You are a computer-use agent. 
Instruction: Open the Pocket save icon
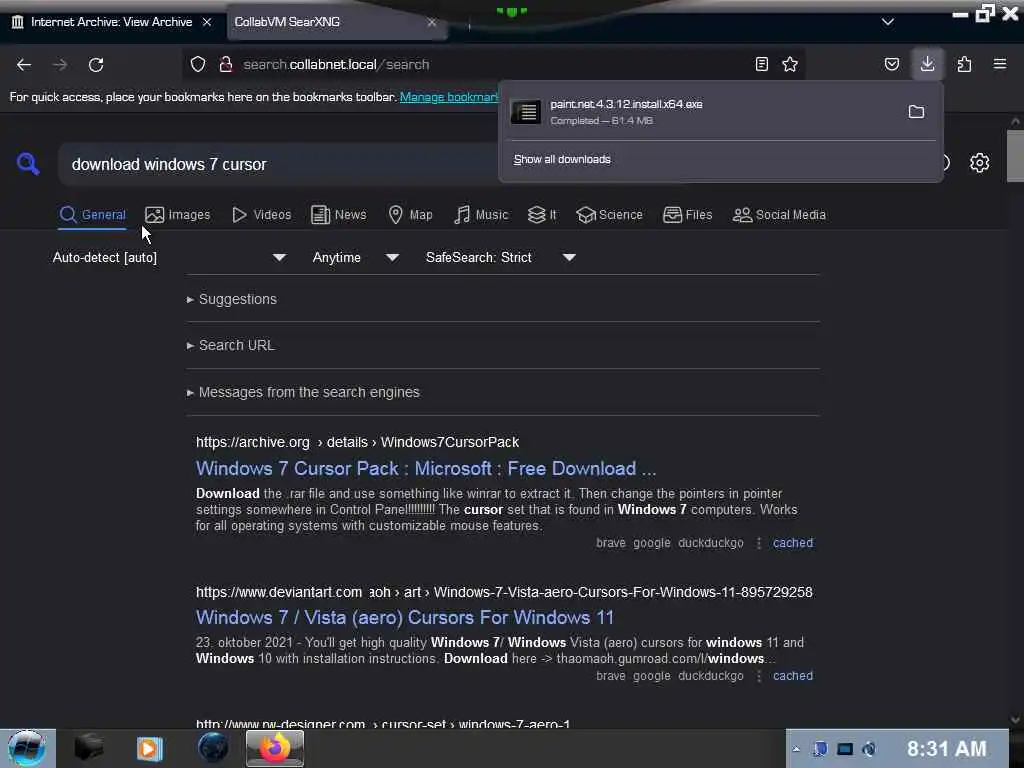891,64
